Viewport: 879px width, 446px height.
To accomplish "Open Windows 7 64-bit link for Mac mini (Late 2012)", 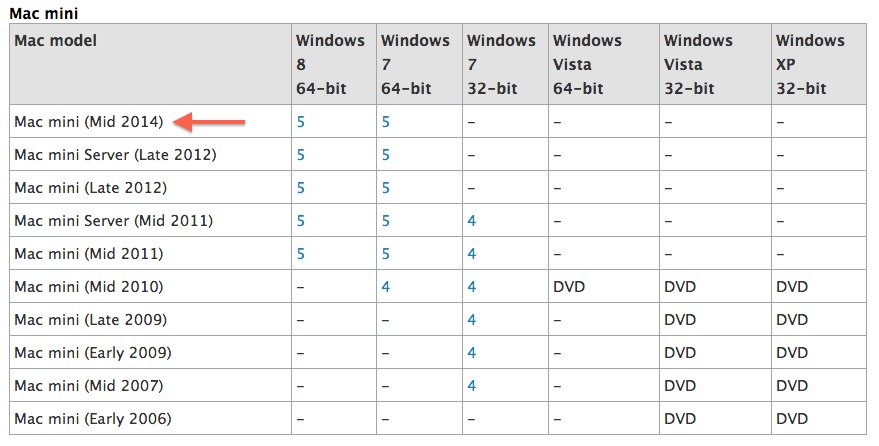I will [x=386, y=188].
